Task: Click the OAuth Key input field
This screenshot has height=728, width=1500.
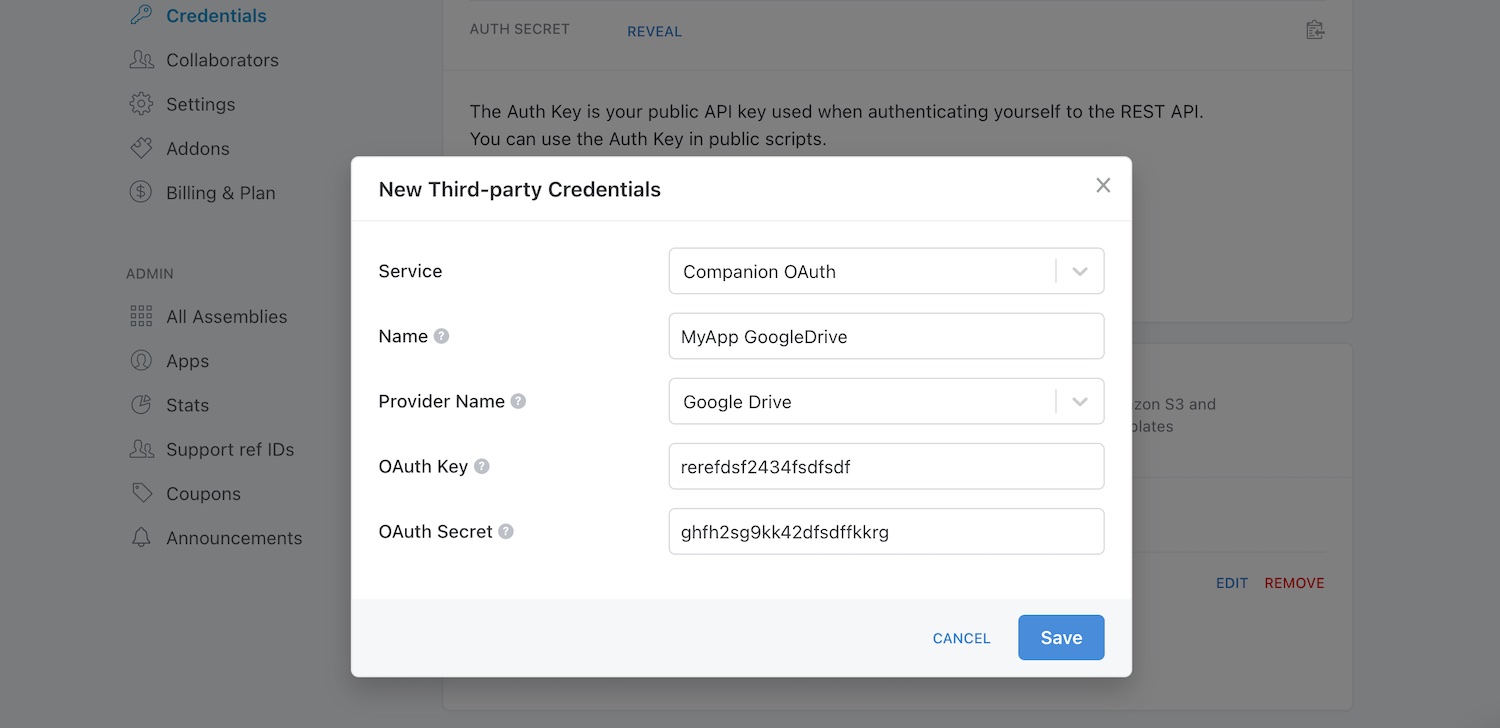Action: point(886,466)
